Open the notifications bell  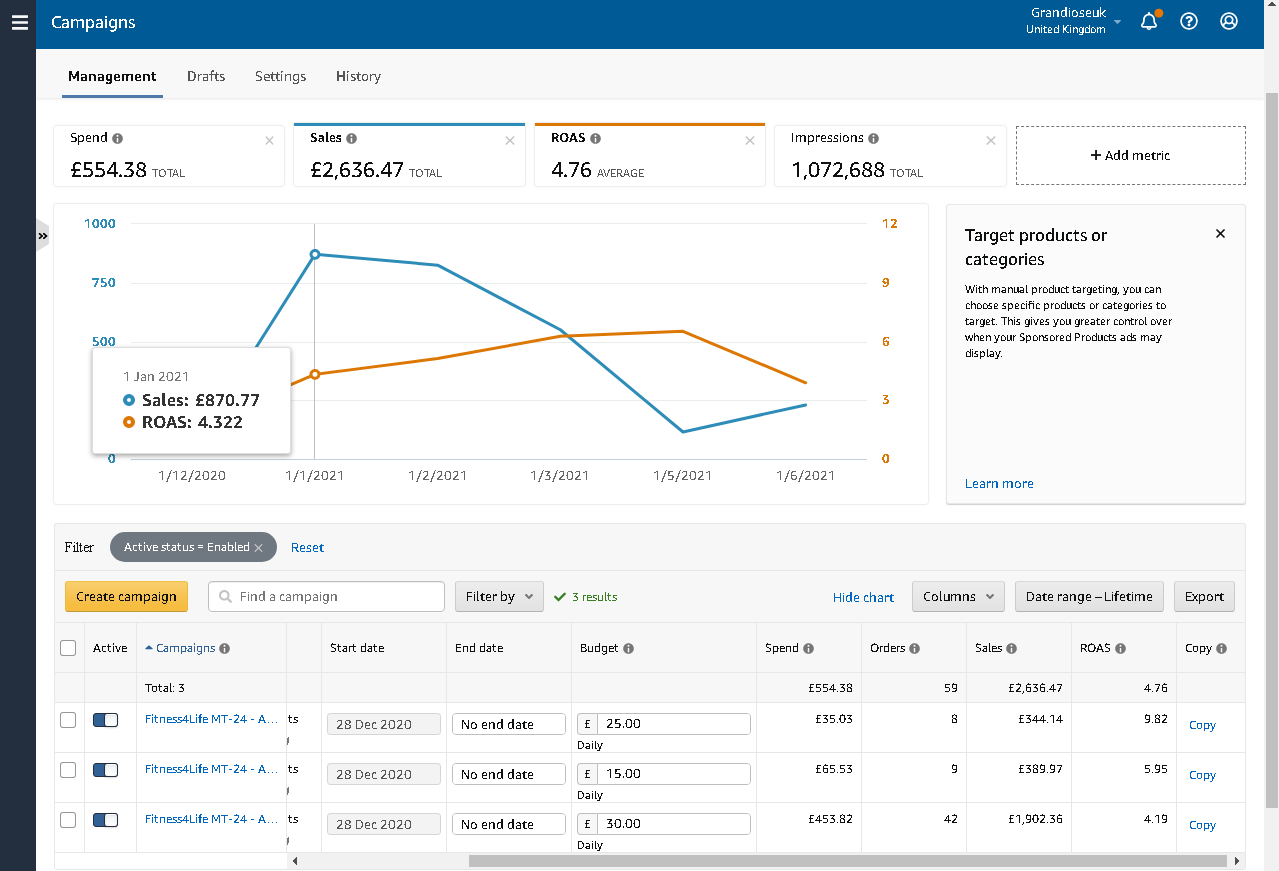point(1149,22)
